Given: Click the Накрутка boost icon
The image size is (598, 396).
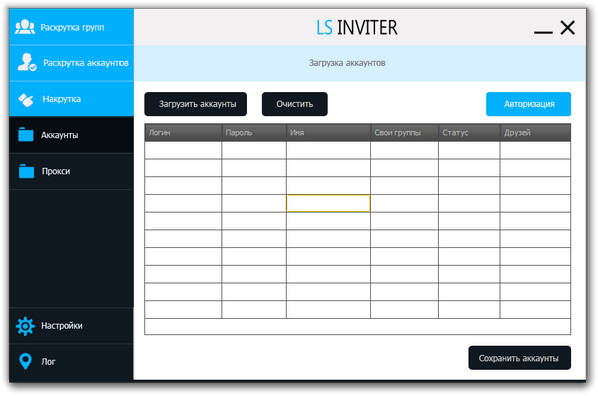Looking at the screenshot, I should click(26, 100).
